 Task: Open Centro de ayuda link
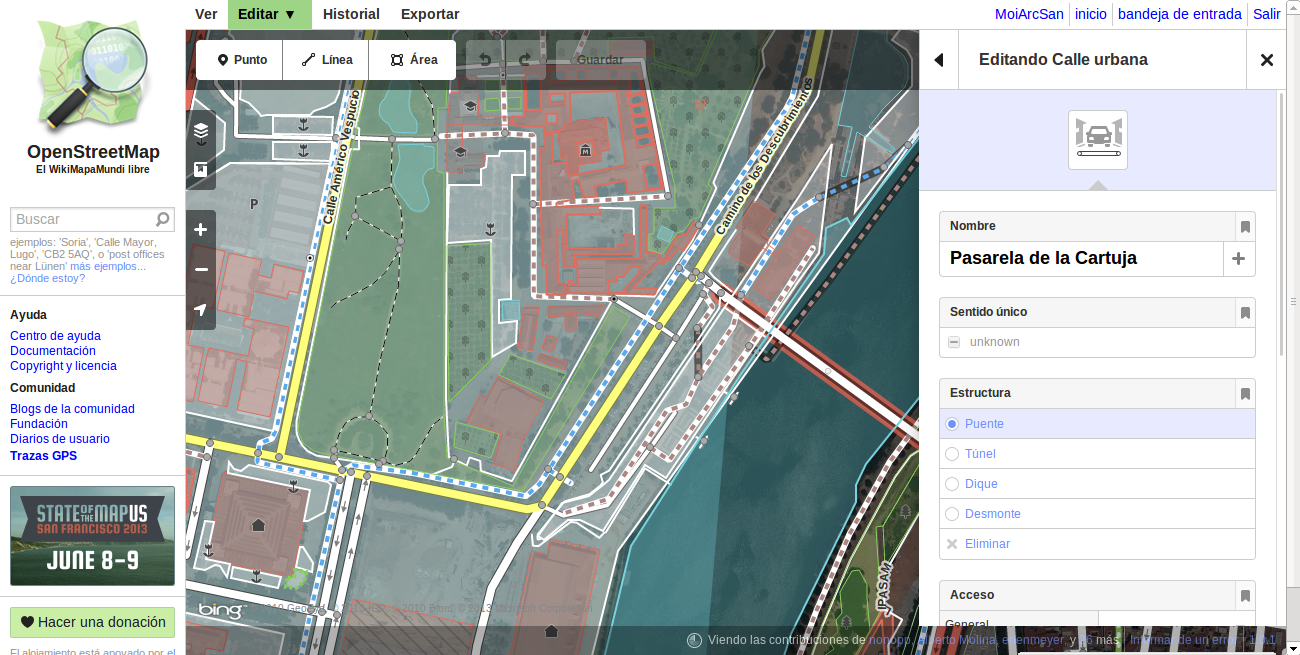[55, 336]
